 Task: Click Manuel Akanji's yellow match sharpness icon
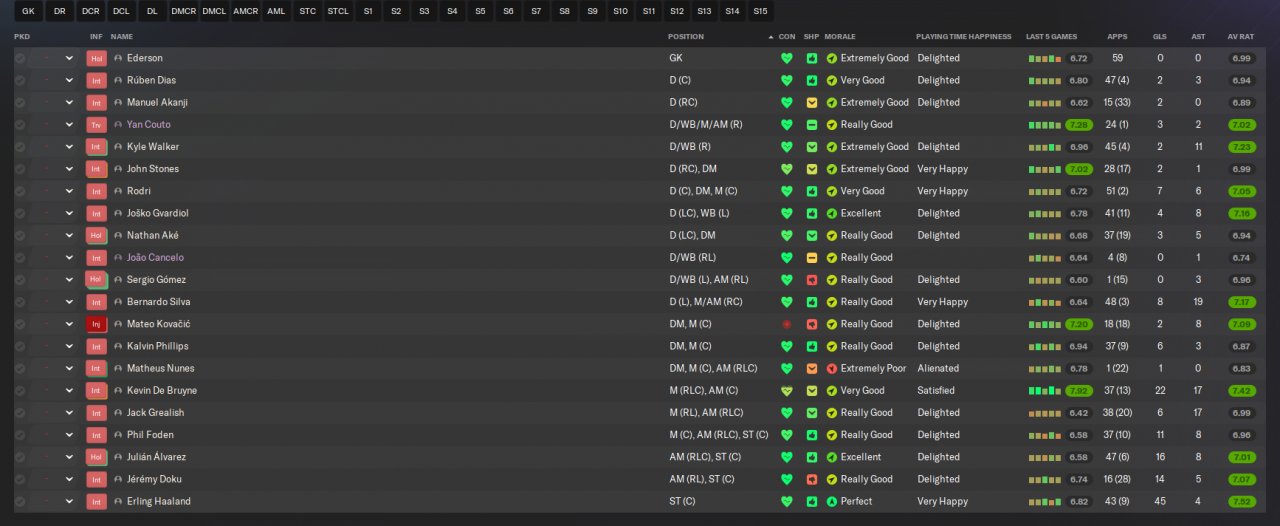[812, 102]
